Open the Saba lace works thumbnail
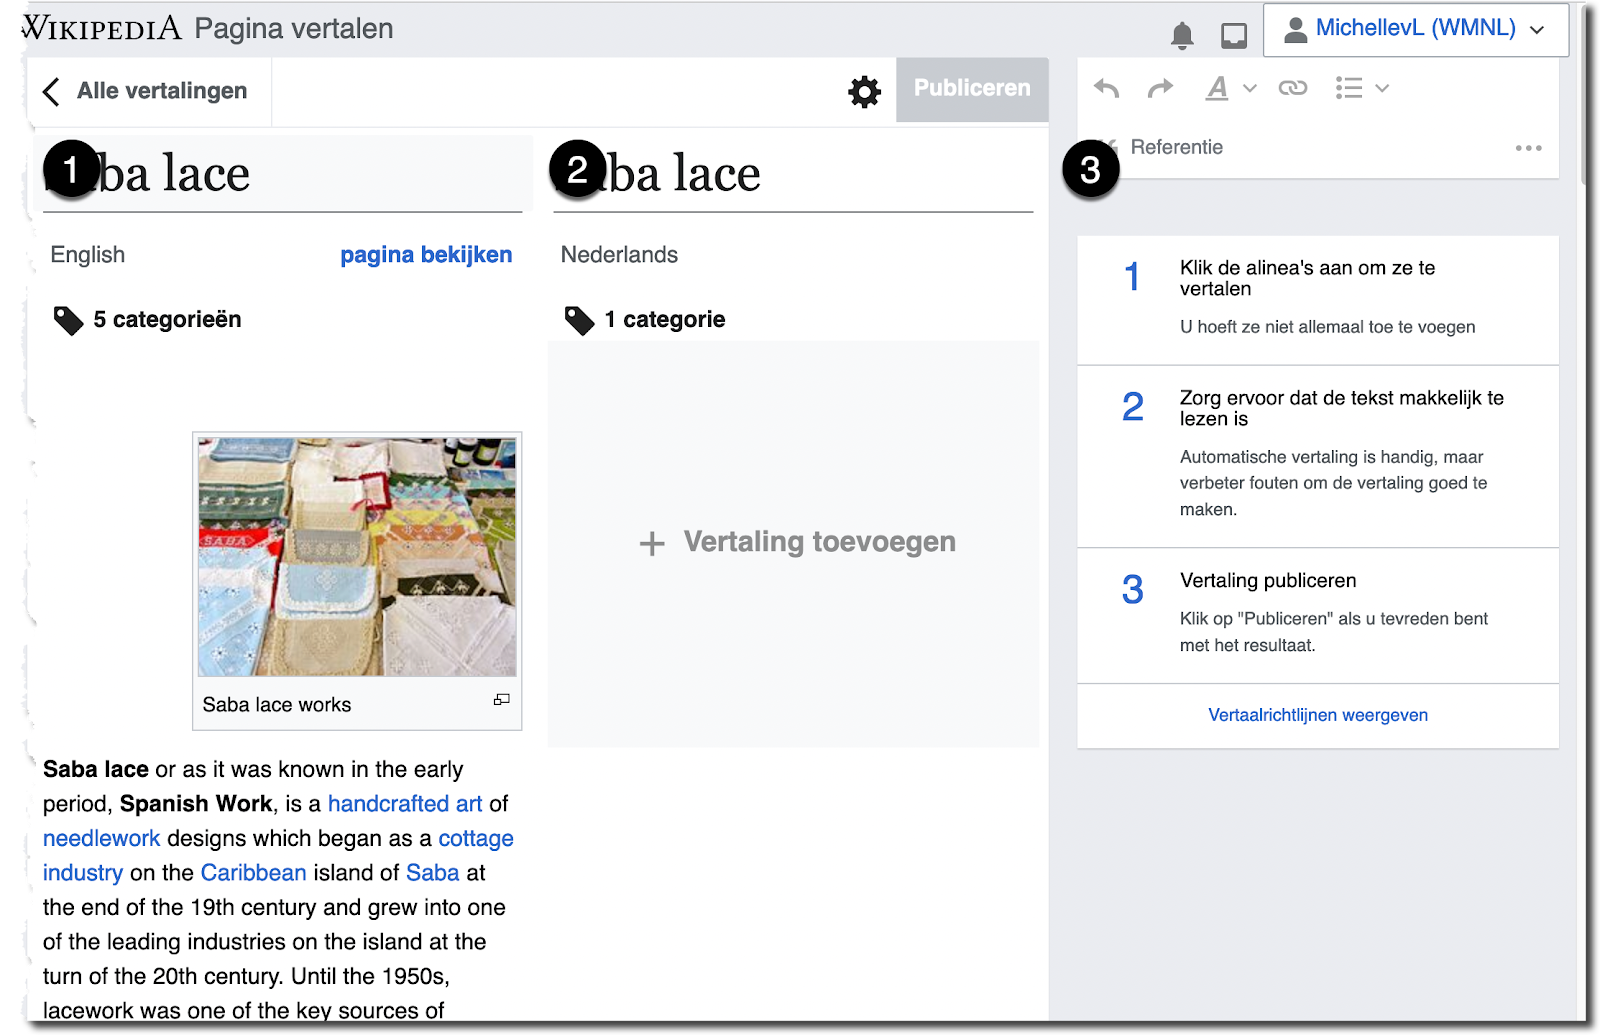This screenshot has height=1035, width=1600. tap(357, 557)
